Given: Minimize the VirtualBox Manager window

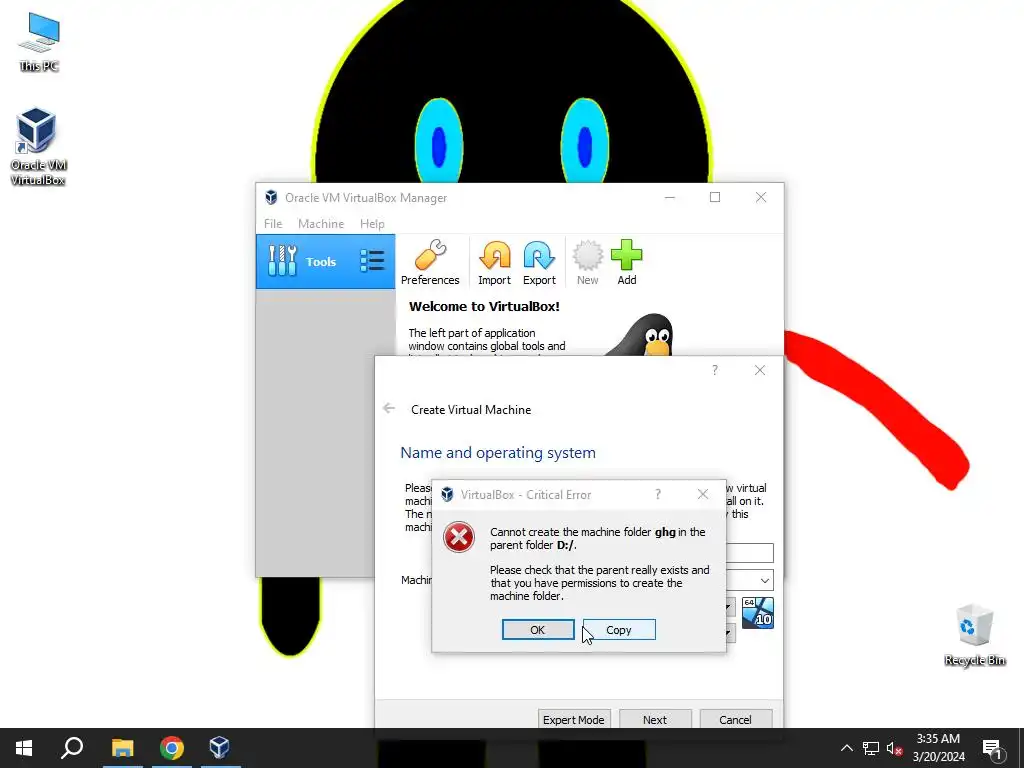Looking at the screenshot, I should point(669,197).
